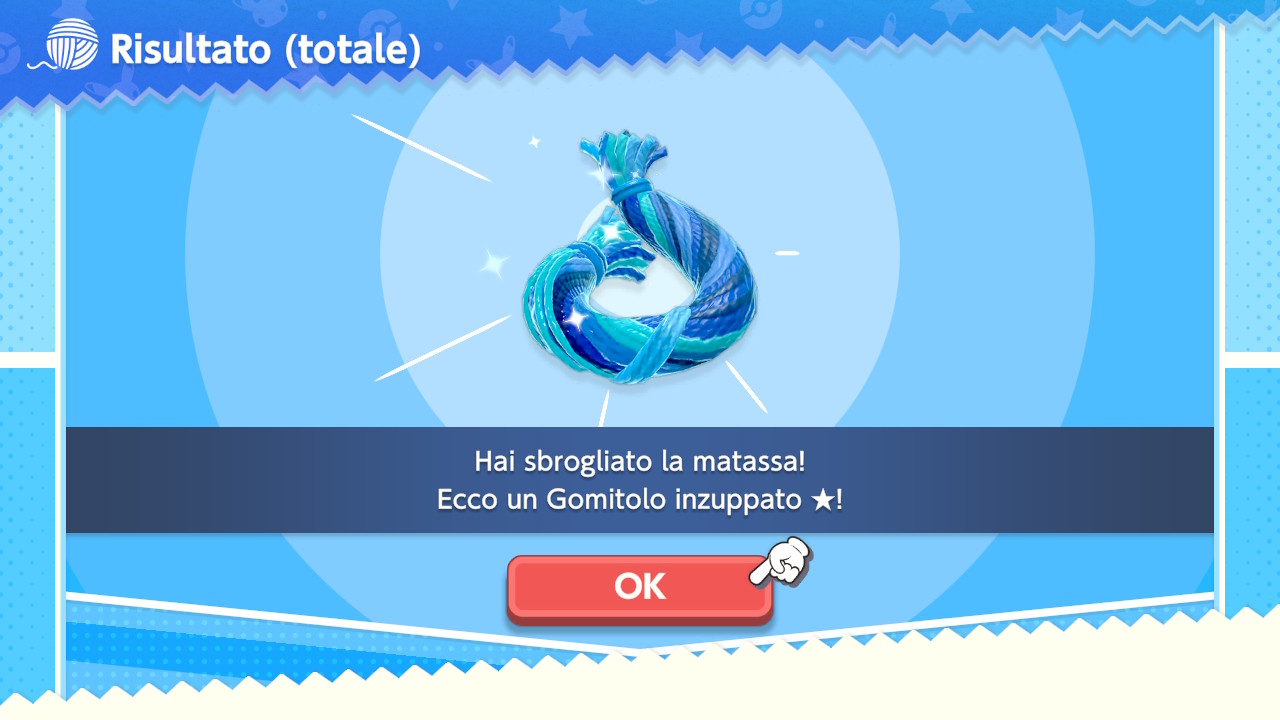Click the dotted blue panel on the right edge
The image size is (1280, 720).
(1252, 190)
